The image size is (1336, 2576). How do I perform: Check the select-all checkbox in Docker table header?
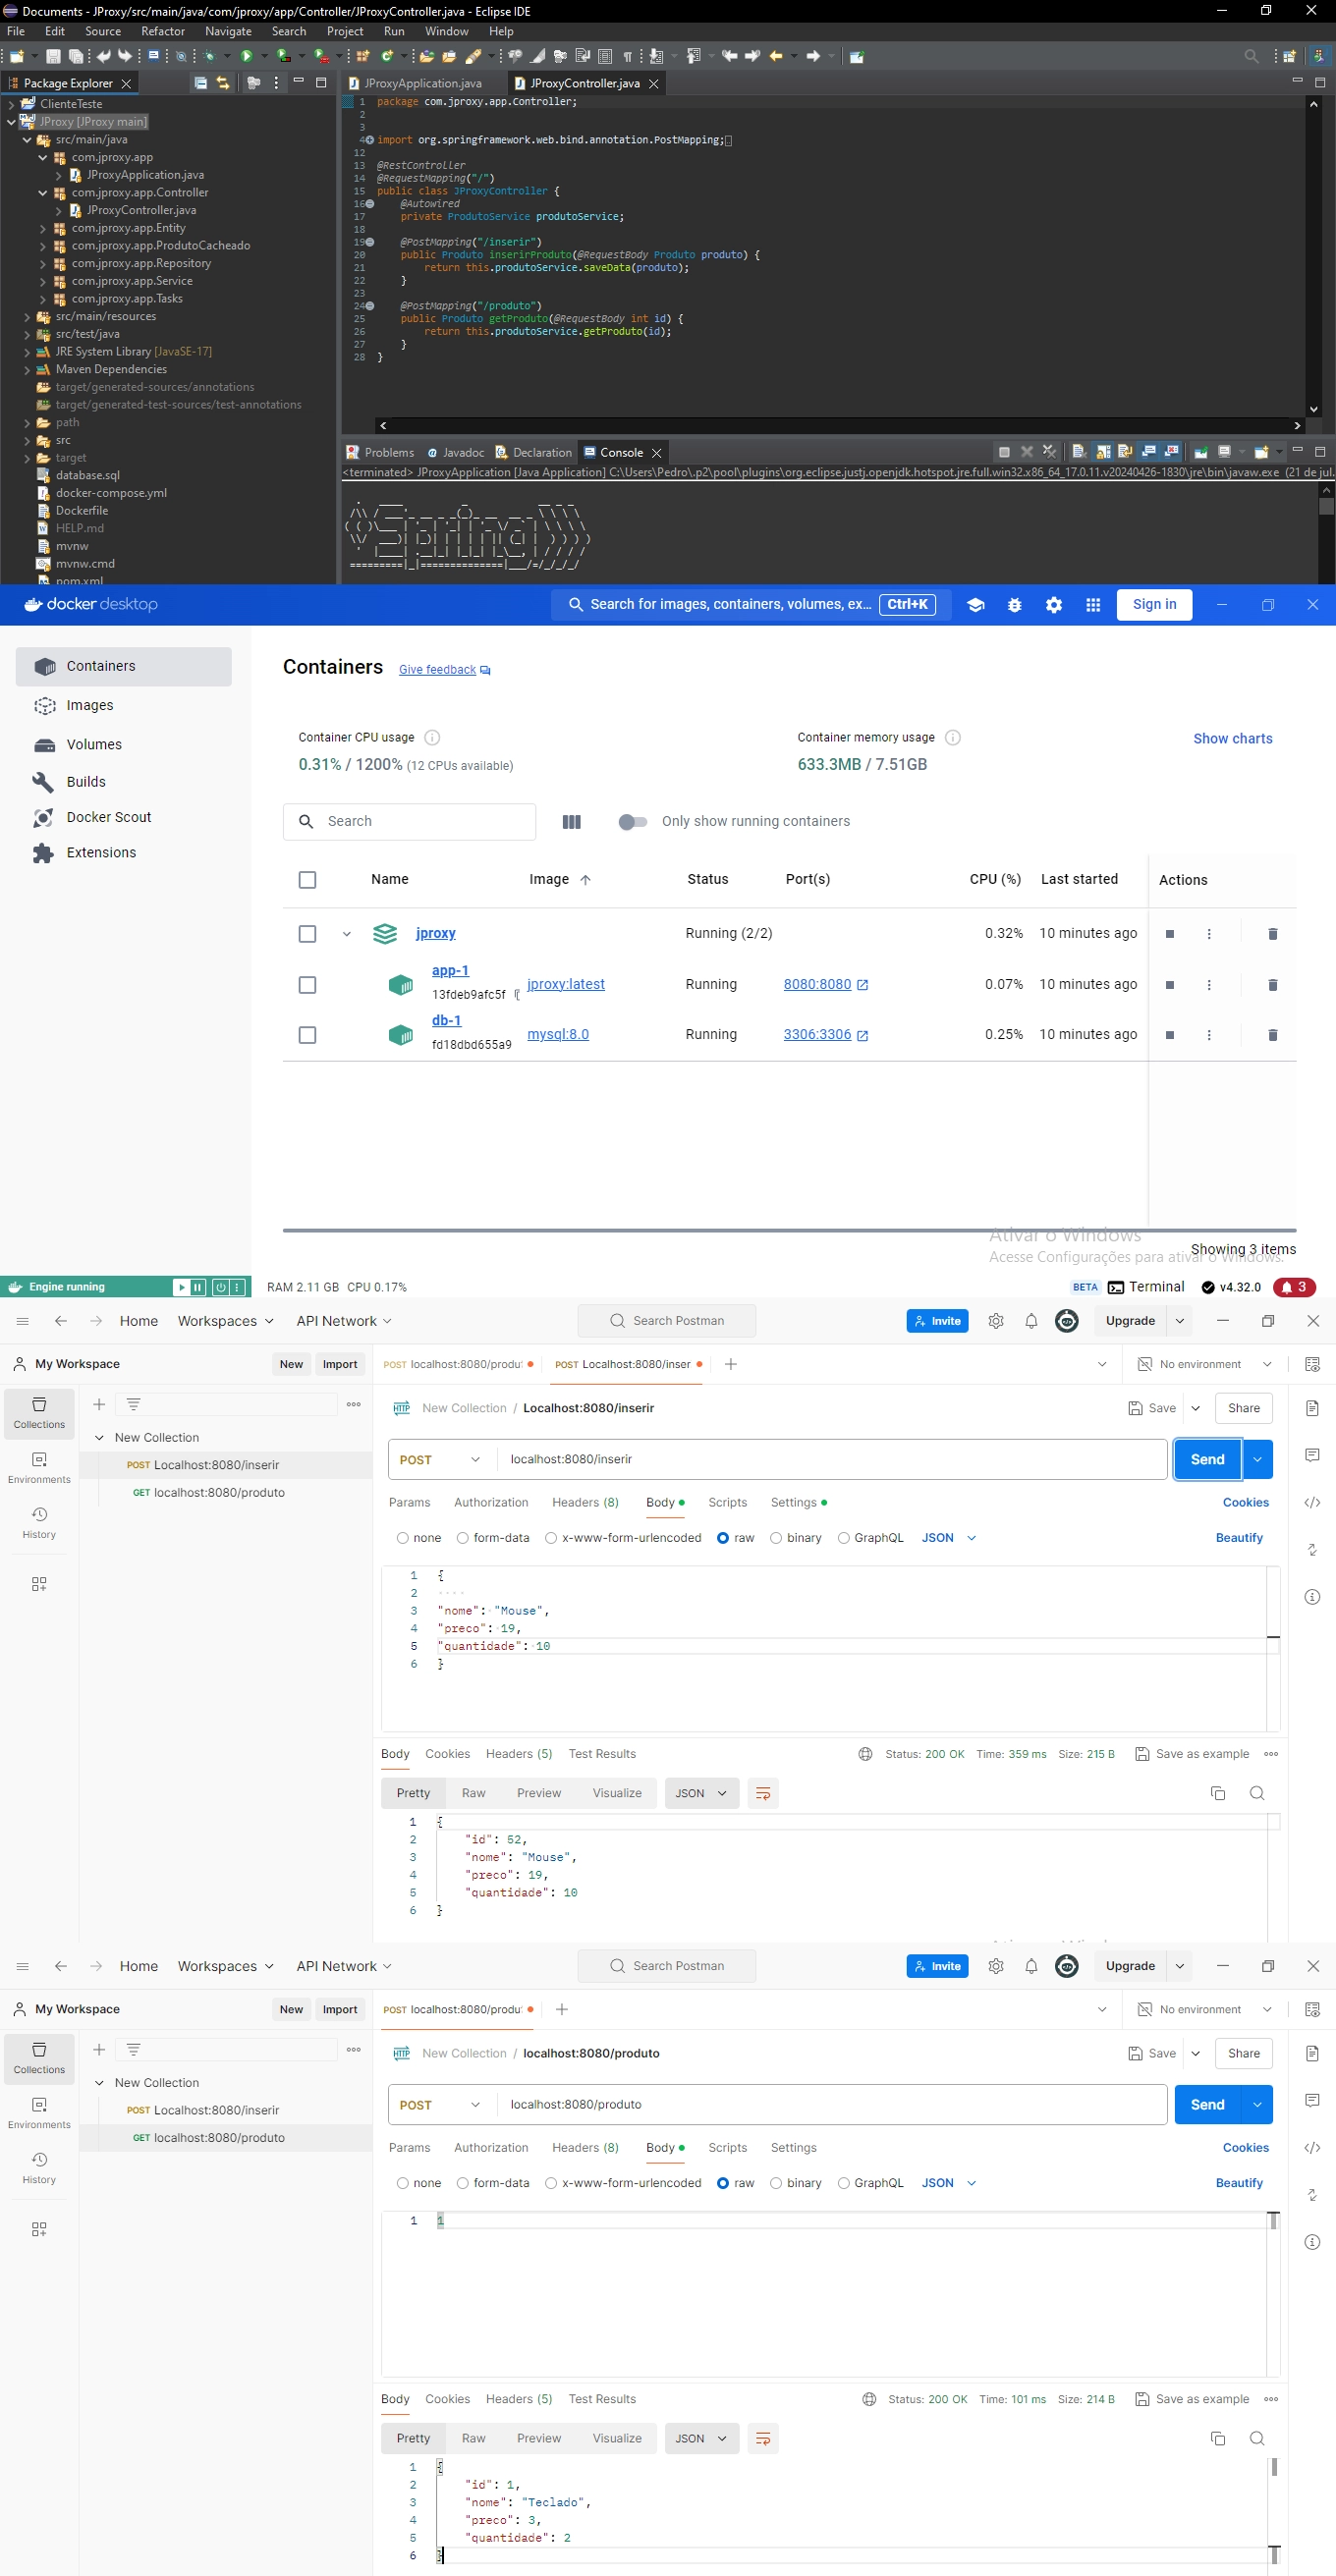pos(307,880)
